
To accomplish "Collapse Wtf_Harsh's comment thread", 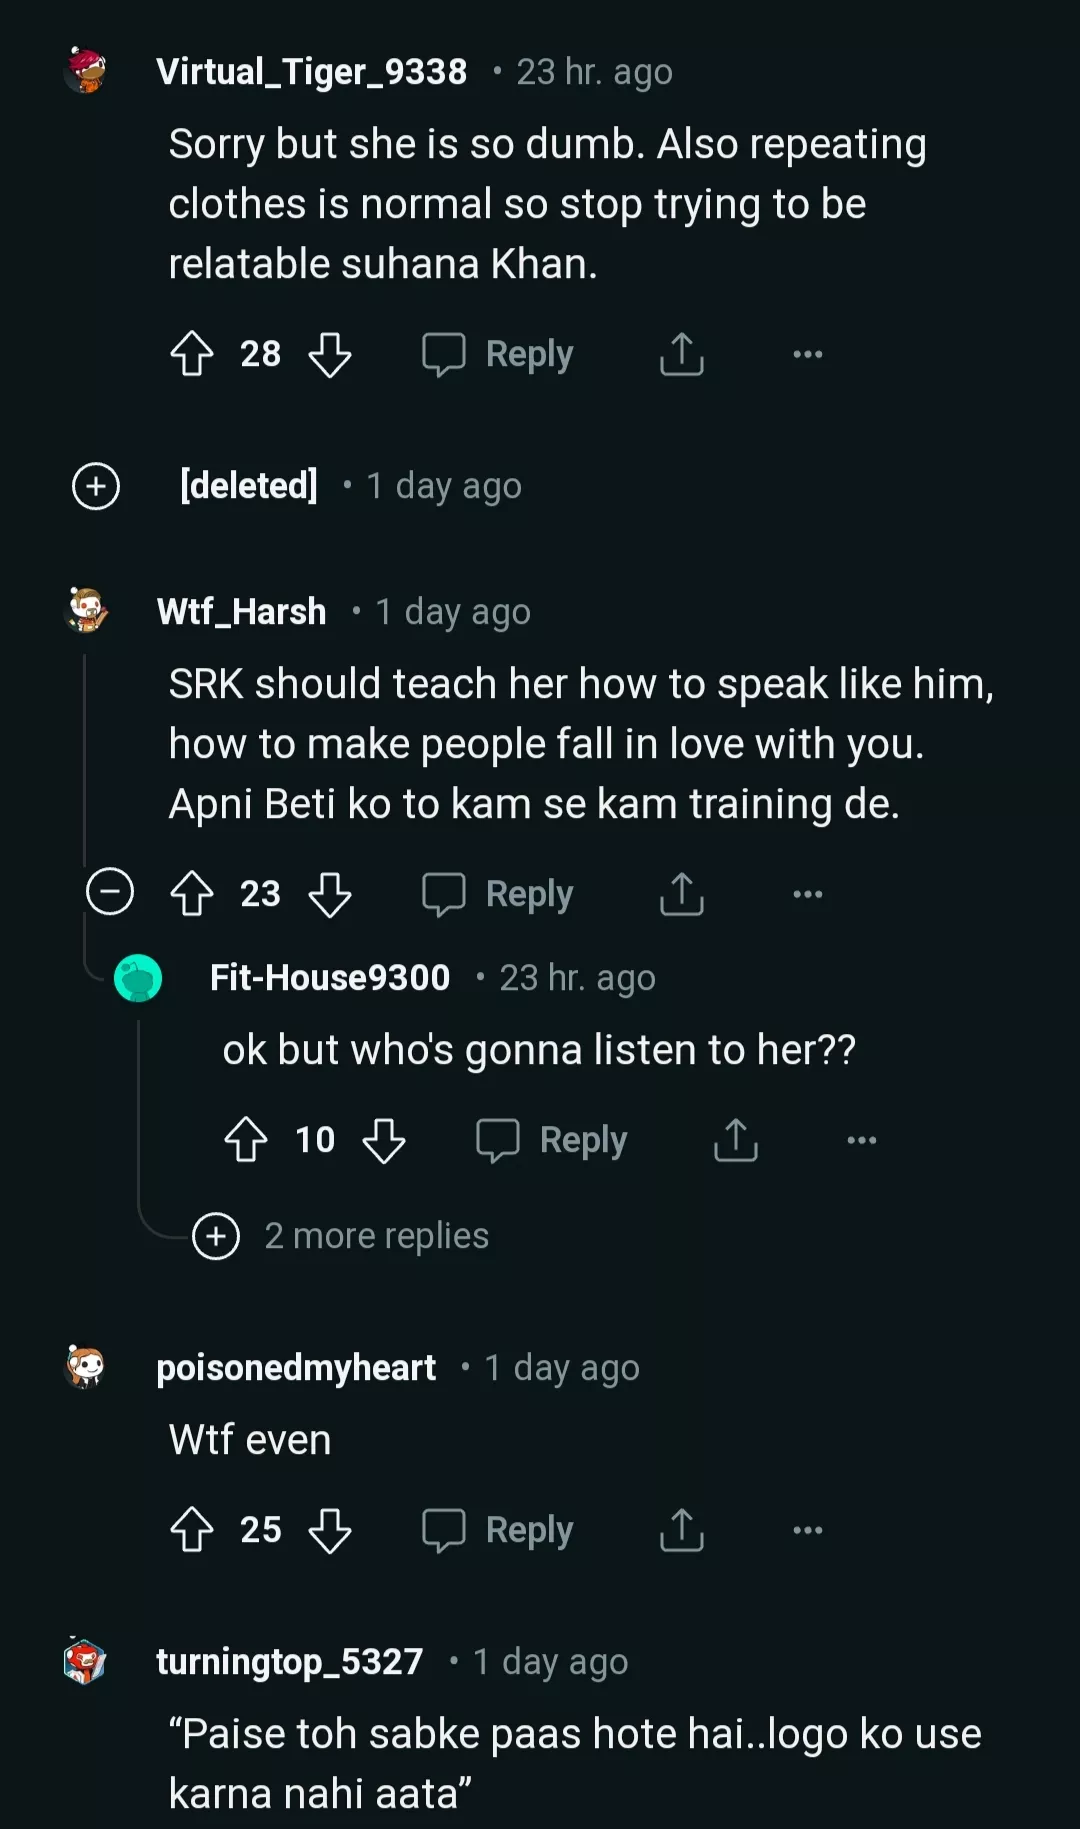I will pyautogui.click(x=110, y=891).
